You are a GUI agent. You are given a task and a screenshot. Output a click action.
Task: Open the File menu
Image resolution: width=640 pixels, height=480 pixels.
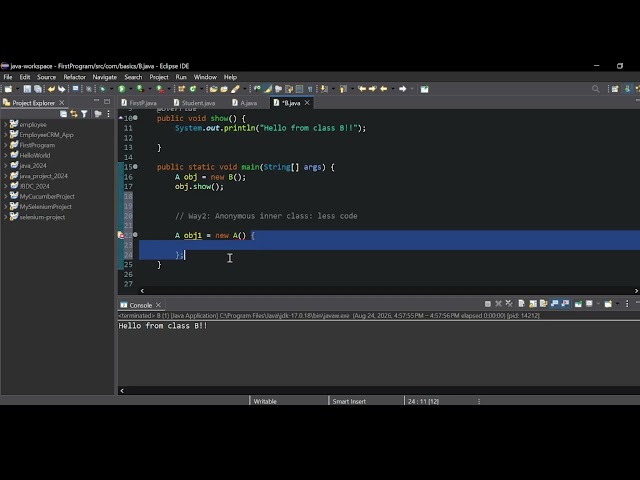coord(8,77)
